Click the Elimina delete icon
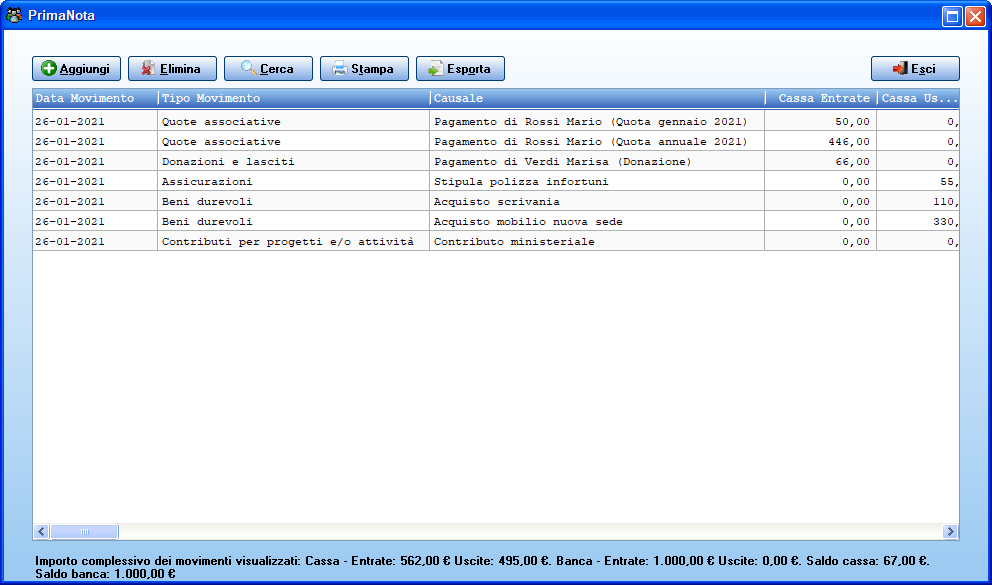Image resolution: width=992 pixels, height=585 pixels. pyautogui.click(x=148, y=68)
